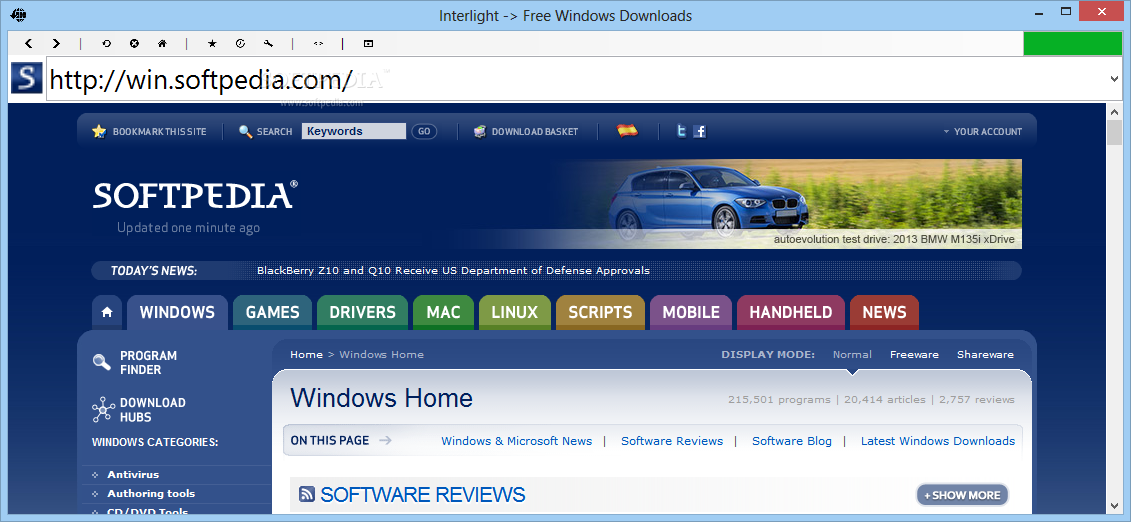This screenshot has width=1131, height=522.
Task: Click the scrollbar up arrow
Action: click(x=1114, y=112)
